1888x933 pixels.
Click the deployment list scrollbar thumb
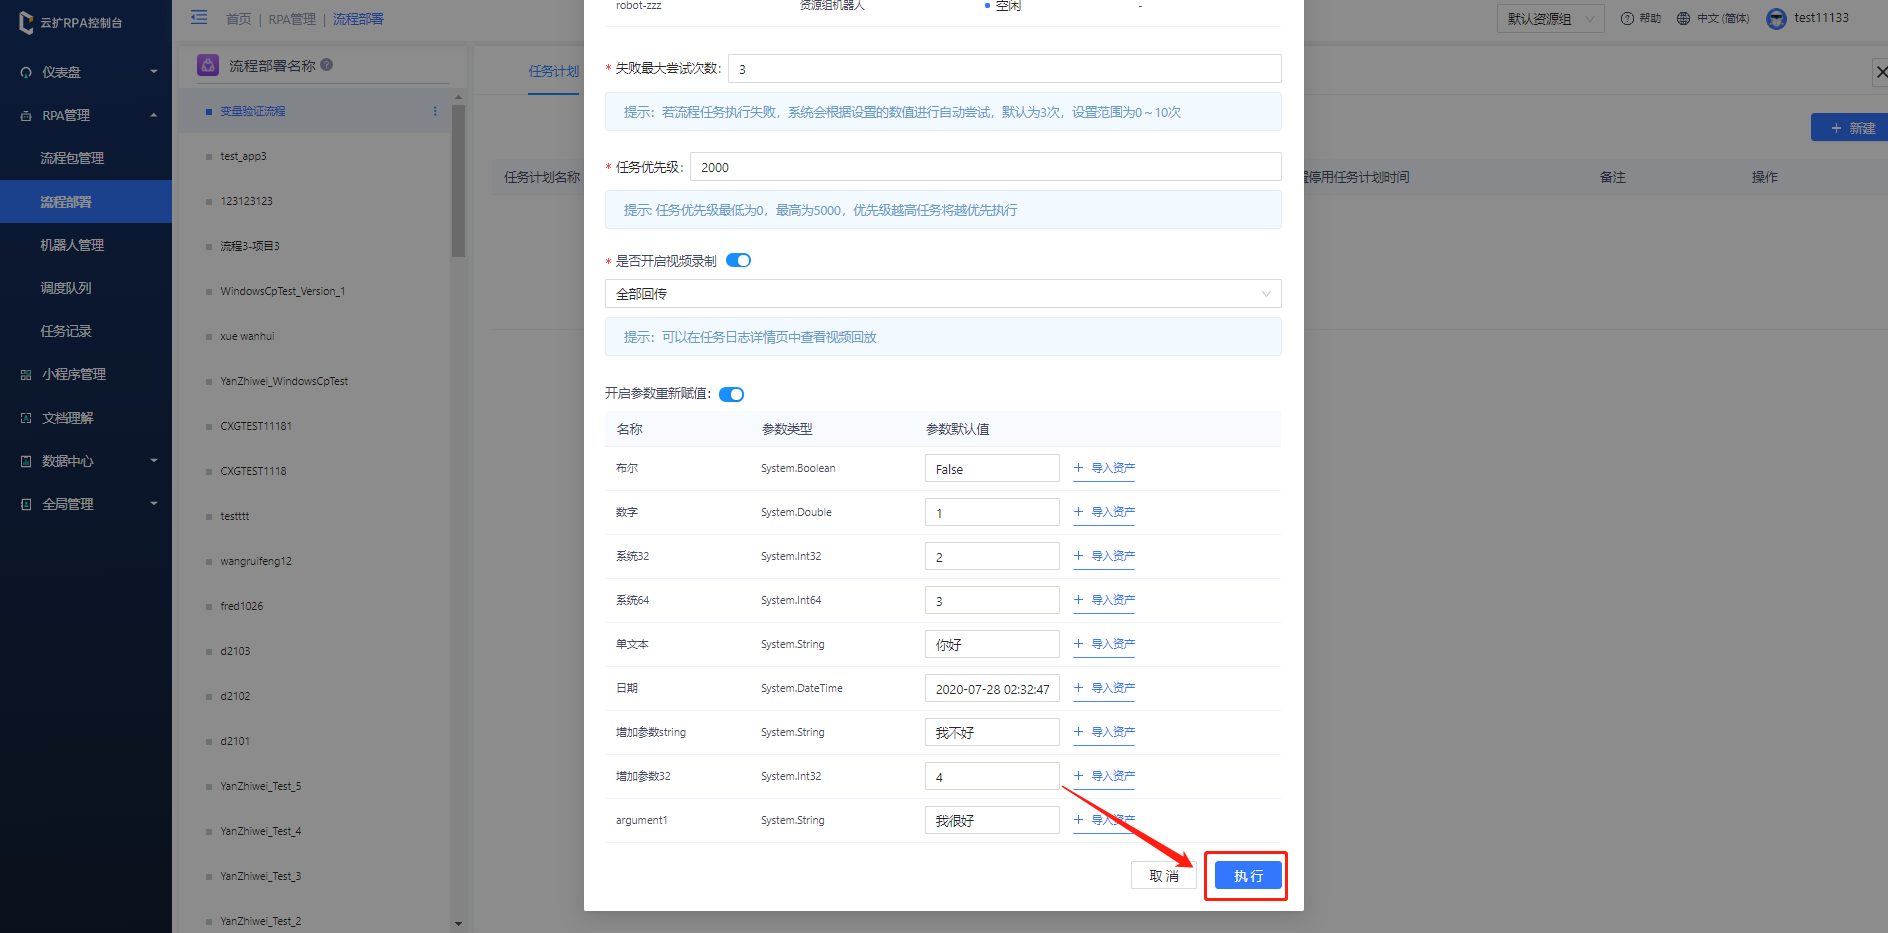(458, 180)
